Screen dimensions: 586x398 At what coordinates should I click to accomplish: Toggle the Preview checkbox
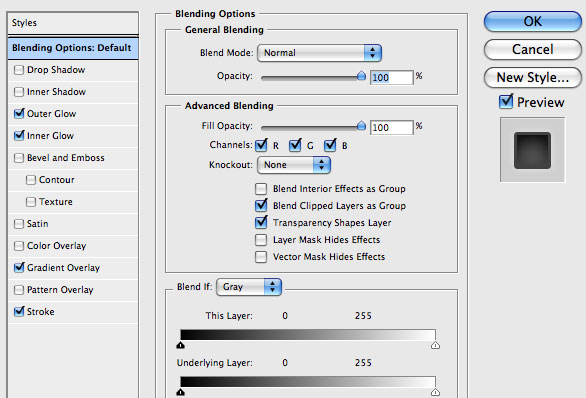(x=506, y=102)
